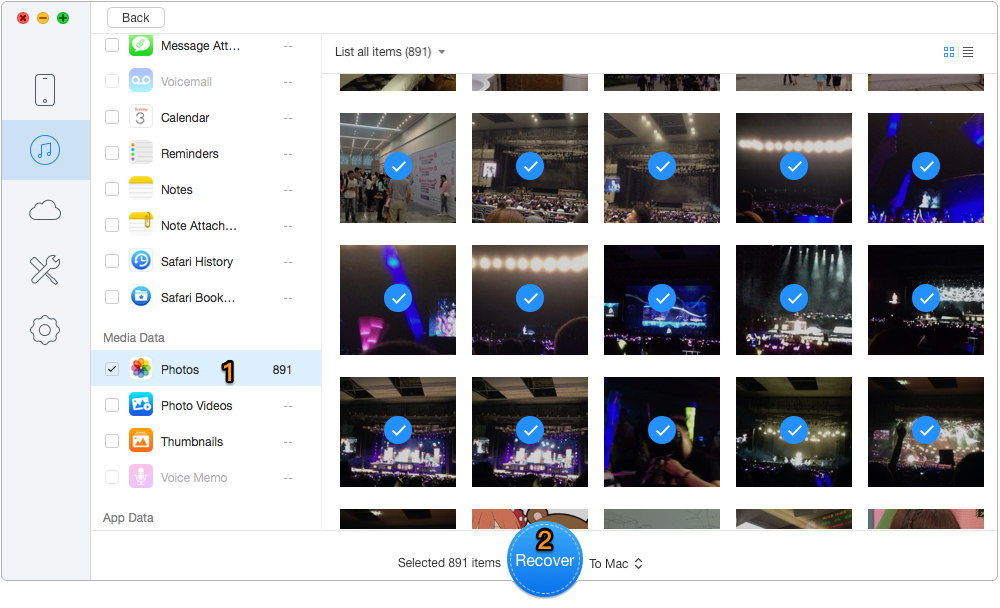Check the Notes checkbox

(112, 189)
